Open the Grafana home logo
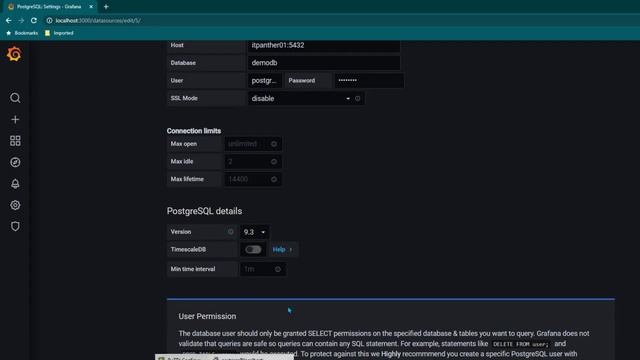640x360 pixels. (14, 54)
